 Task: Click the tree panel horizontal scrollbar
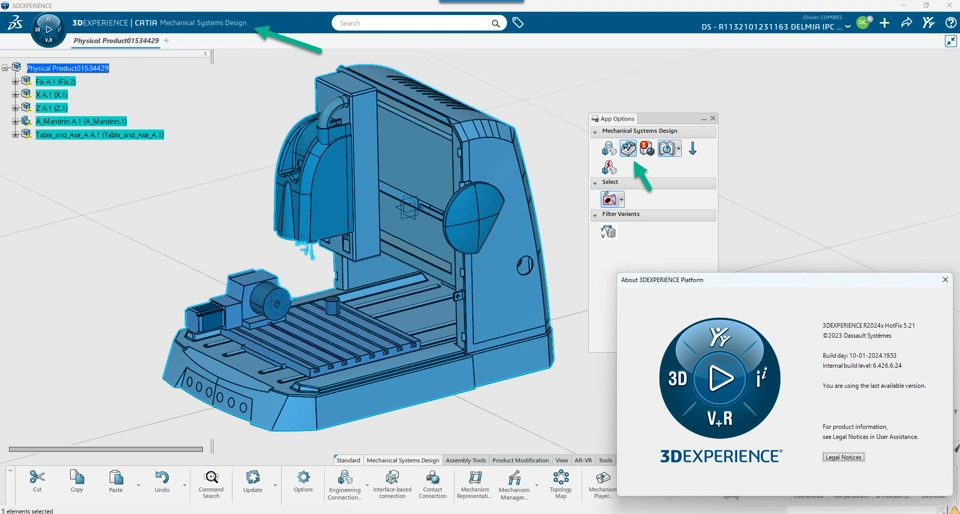pyautogui.click(x=105, y=449)
